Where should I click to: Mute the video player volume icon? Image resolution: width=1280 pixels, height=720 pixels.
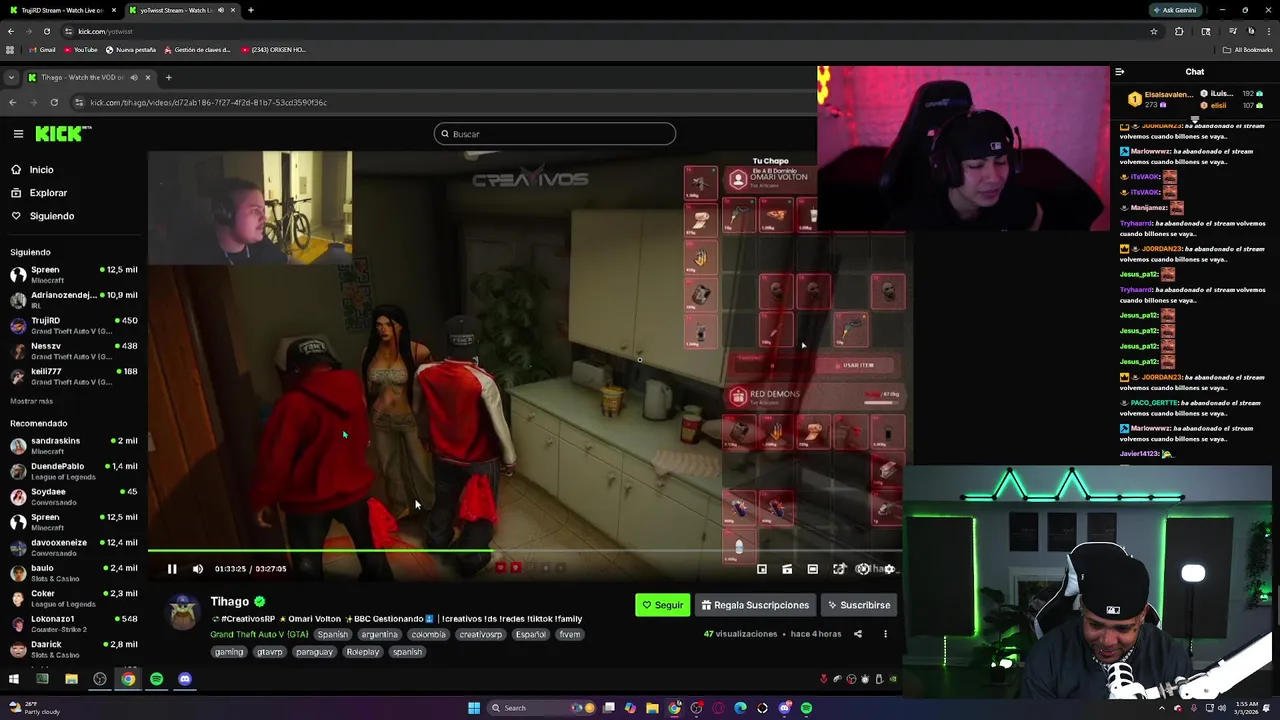click(x=198, y=569)
